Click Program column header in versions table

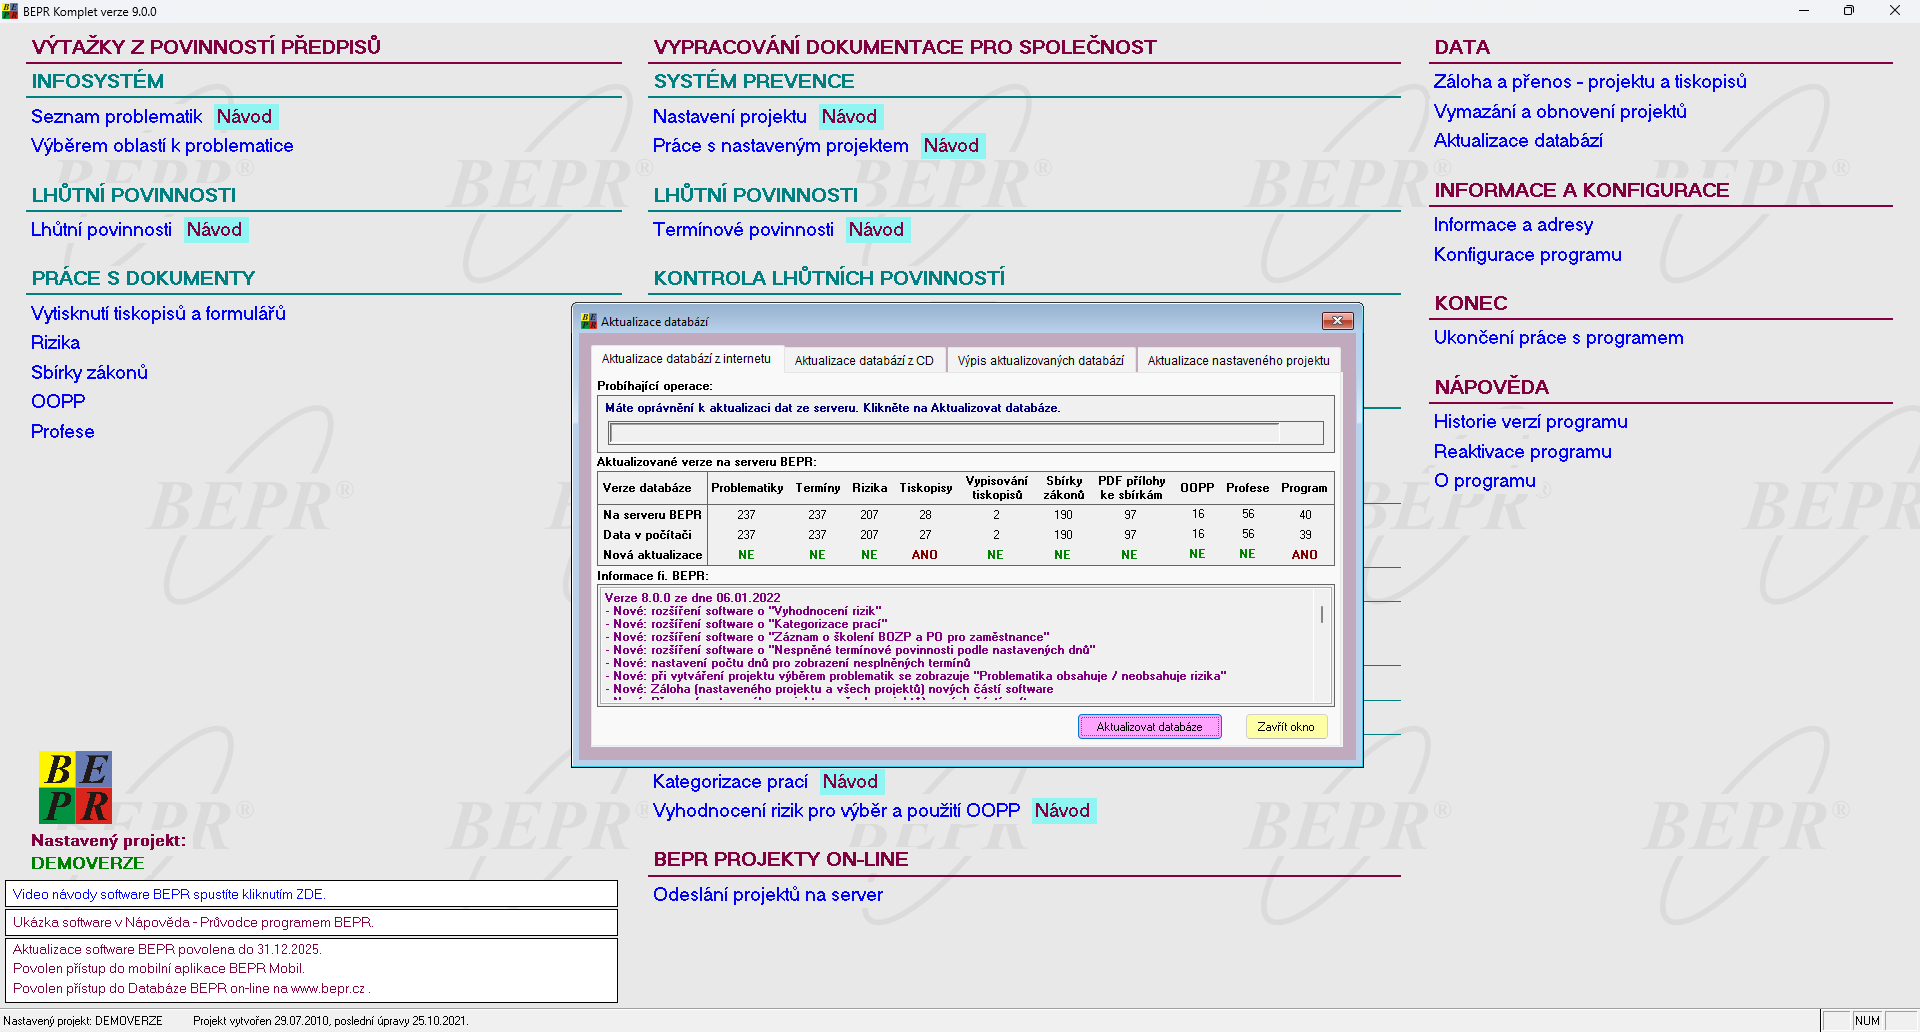(x=1304, y=488)
